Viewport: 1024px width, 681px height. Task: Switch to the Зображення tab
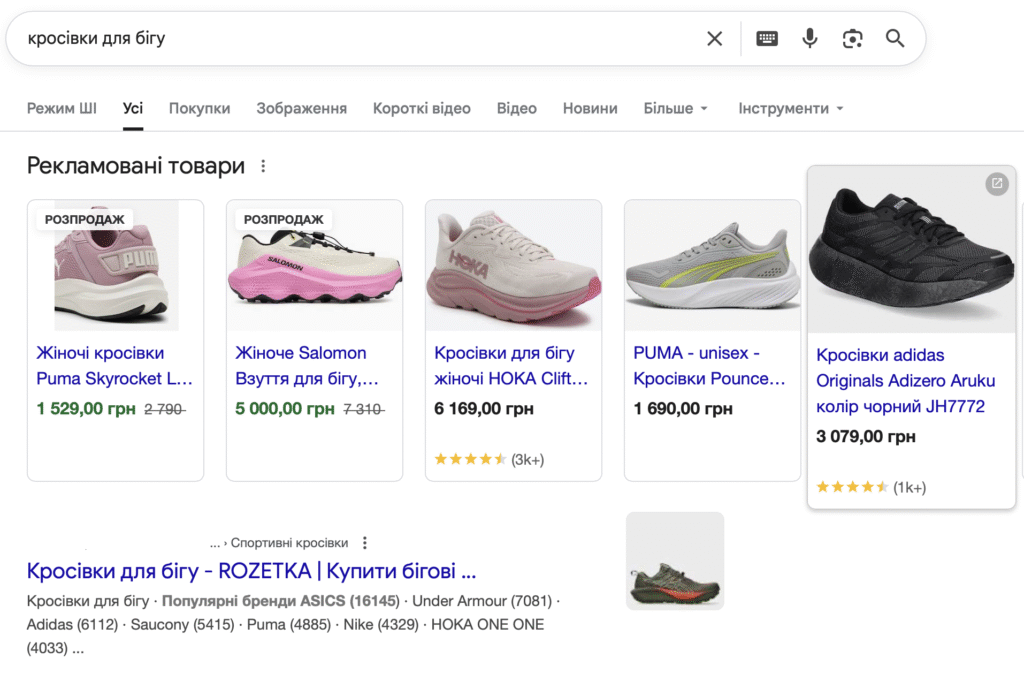(x=301, y=108)
